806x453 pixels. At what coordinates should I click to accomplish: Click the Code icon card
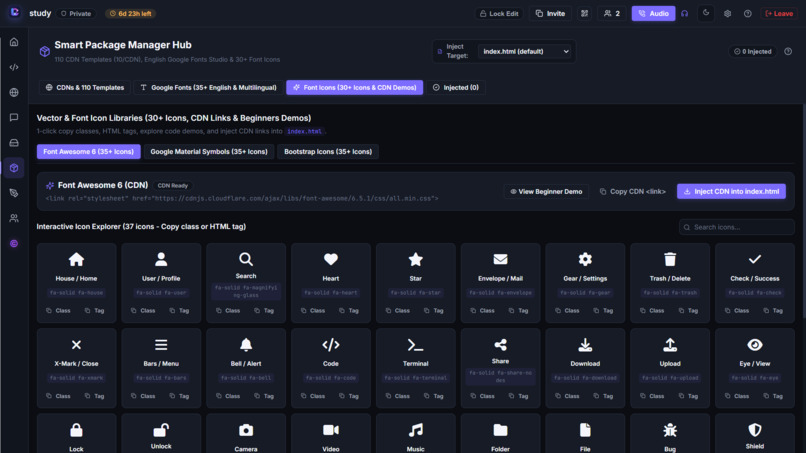coord(331,368)
